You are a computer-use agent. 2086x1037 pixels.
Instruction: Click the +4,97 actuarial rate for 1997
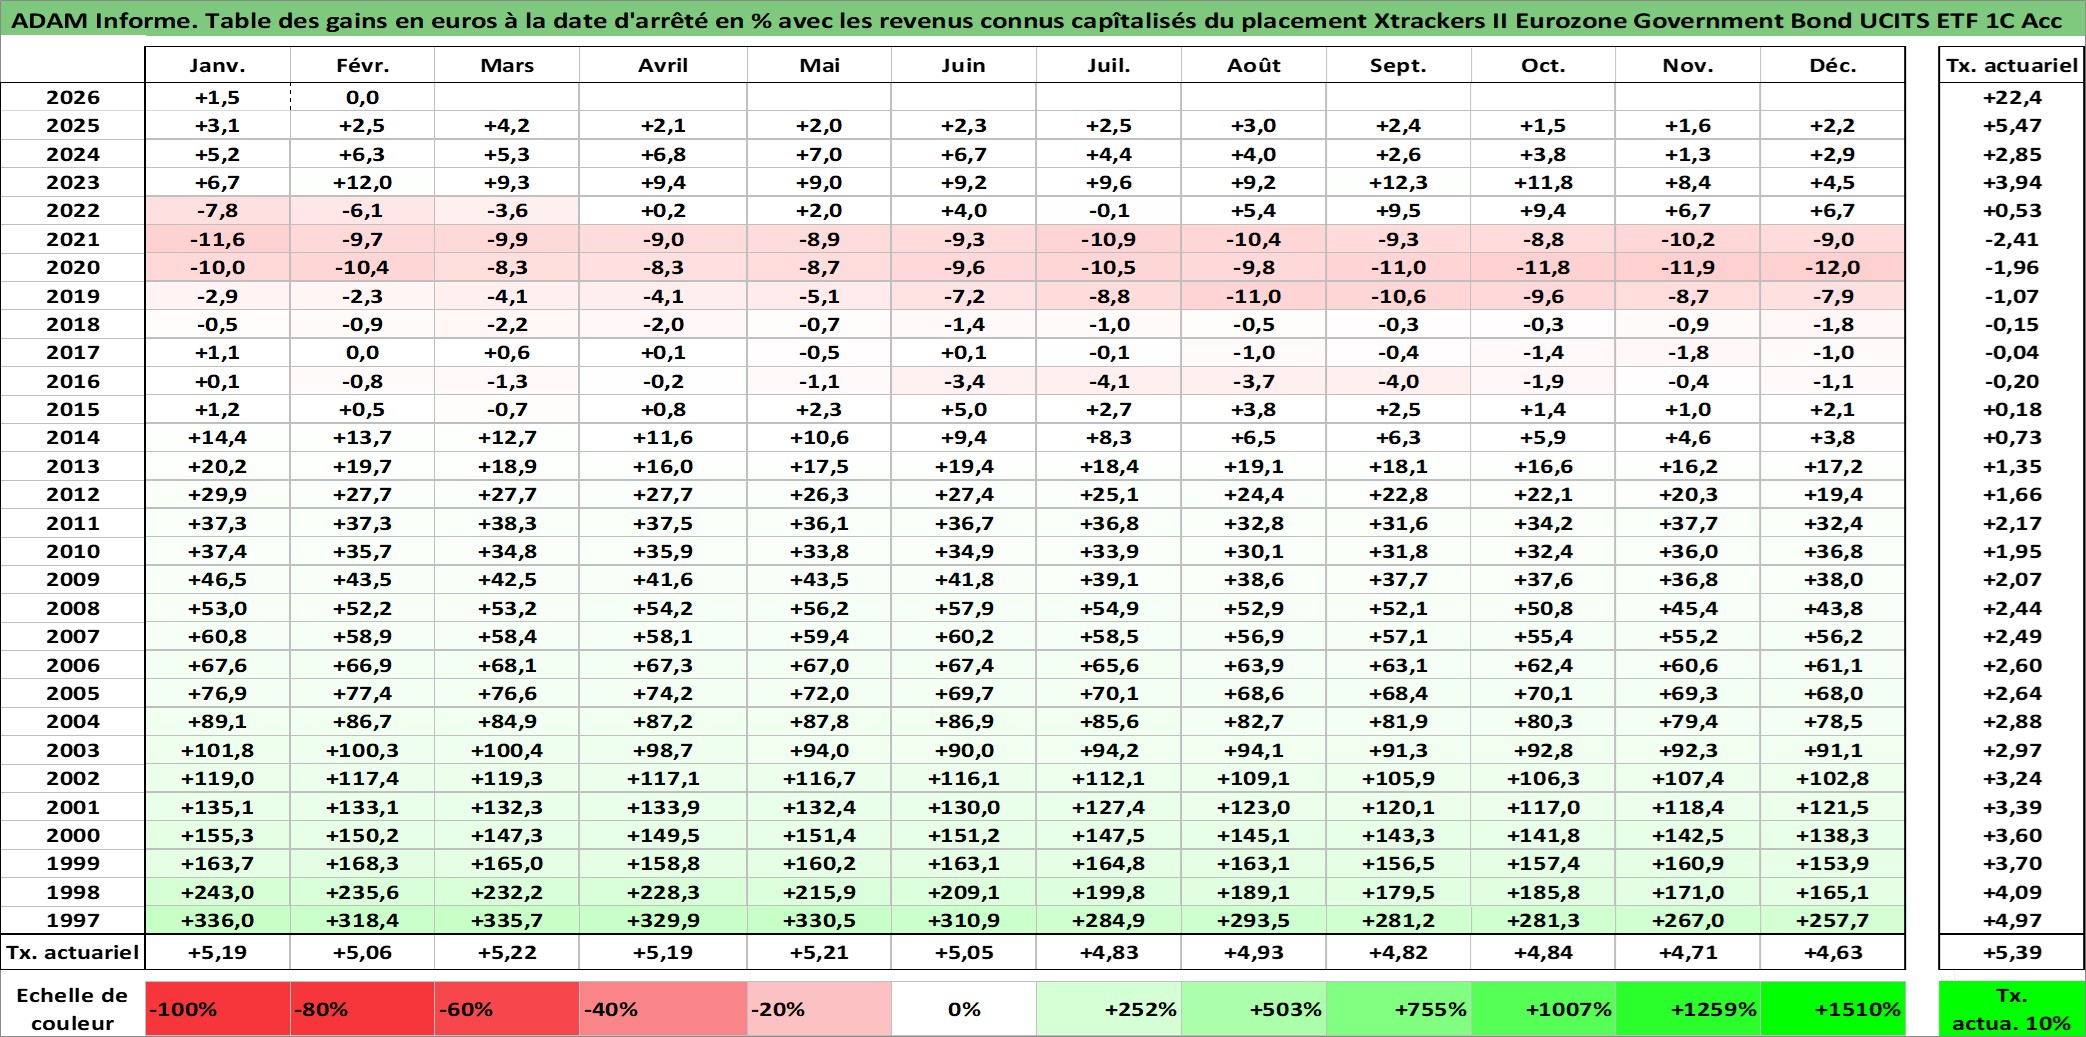coord(2012,920)
